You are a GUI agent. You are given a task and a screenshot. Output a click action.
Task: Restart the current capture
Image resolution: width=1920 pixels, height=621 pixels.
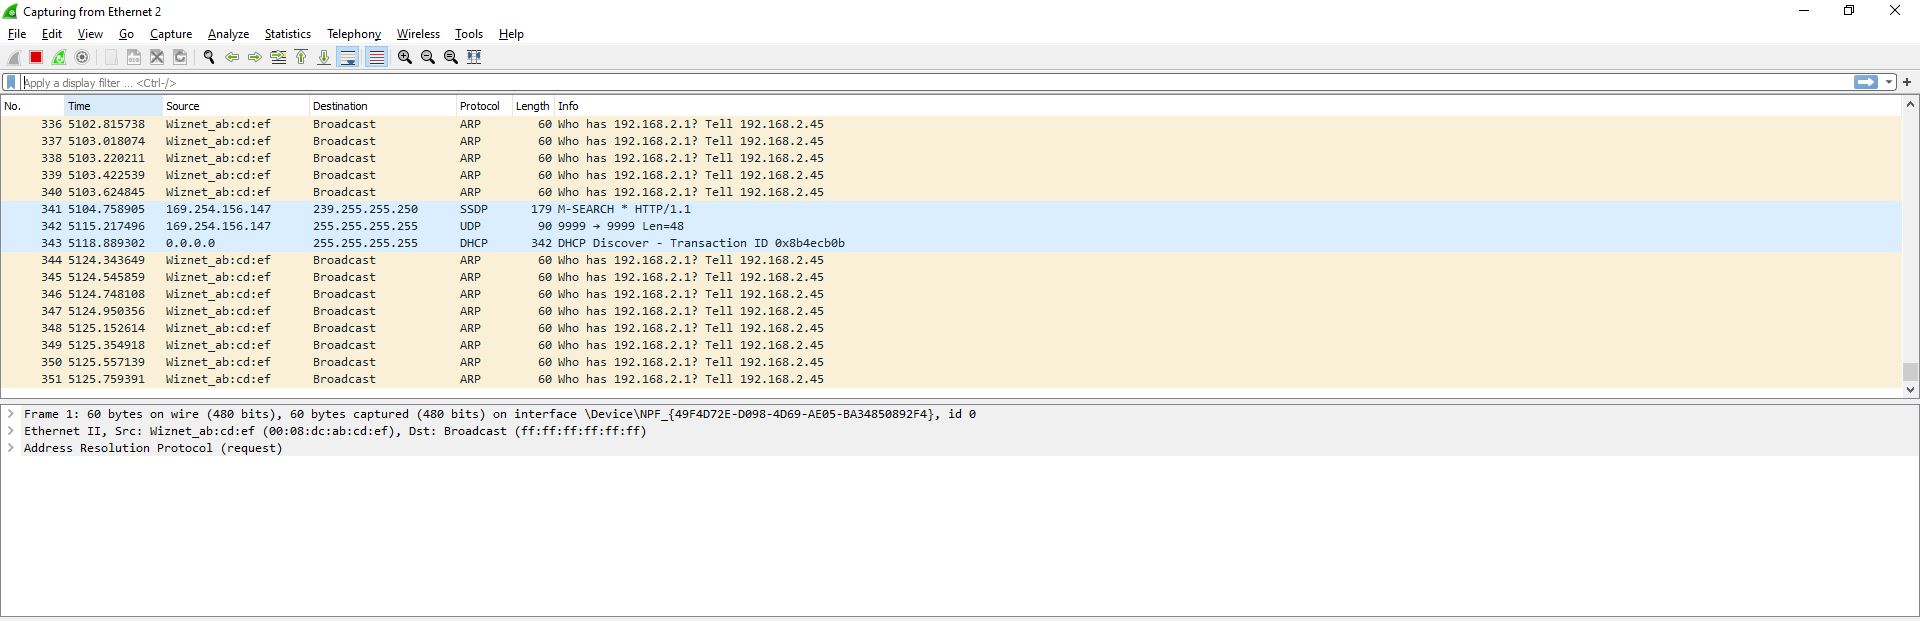point(59,57)
